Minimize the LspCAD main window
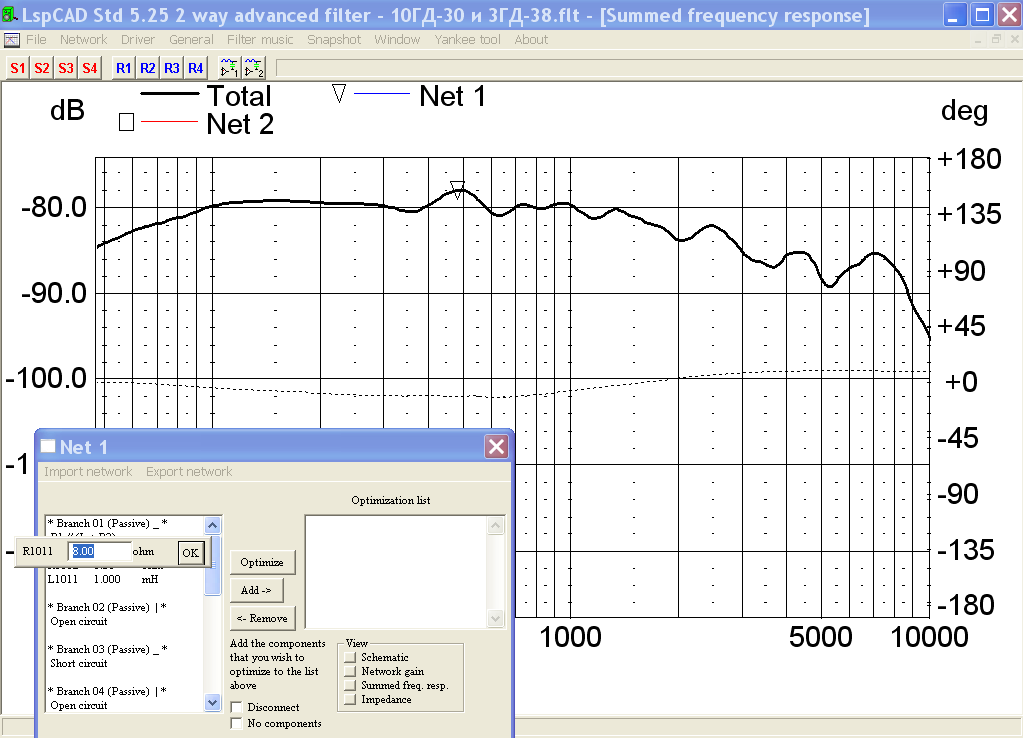The height and width of the screenshot is (738, 1023). pyautogui.click(x=956, y=15)
